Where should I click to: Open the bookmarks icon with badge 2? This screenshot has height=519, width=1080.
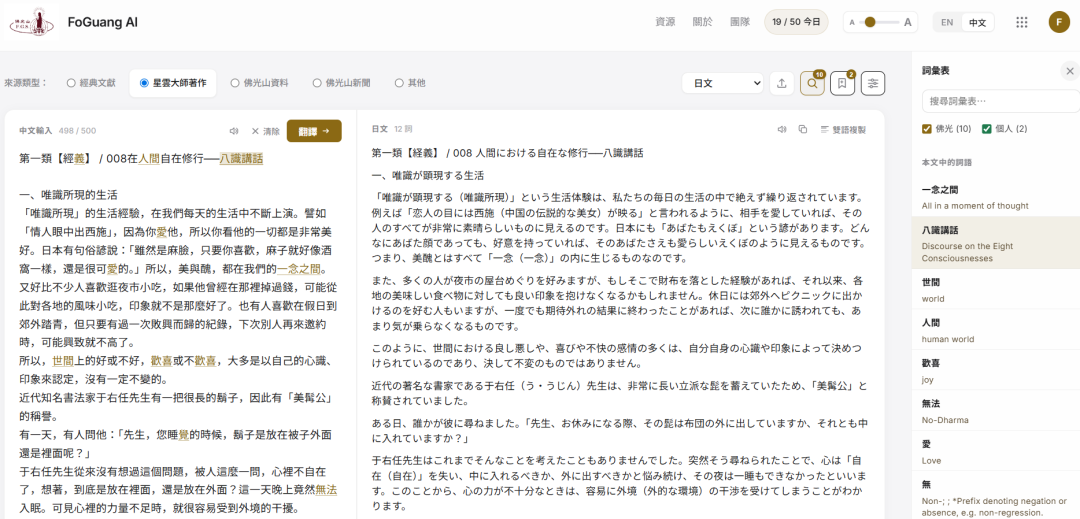point(842,83)
